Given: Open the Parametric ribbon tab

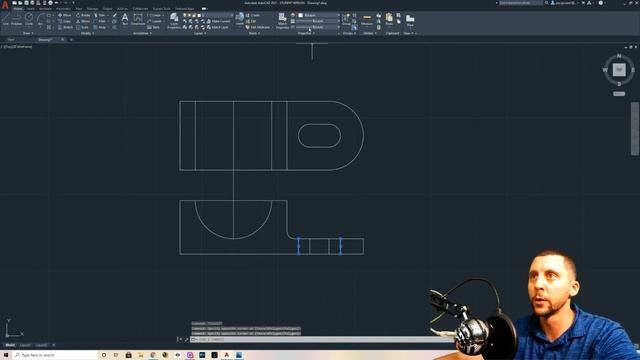Looking at the screenshot, I should click(63, 9).
